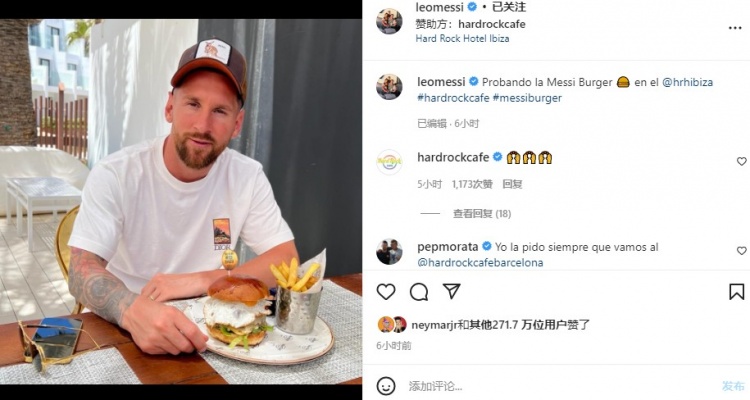Like pepmorata's comment heart

pyautogui.click(x=741, y=251)
